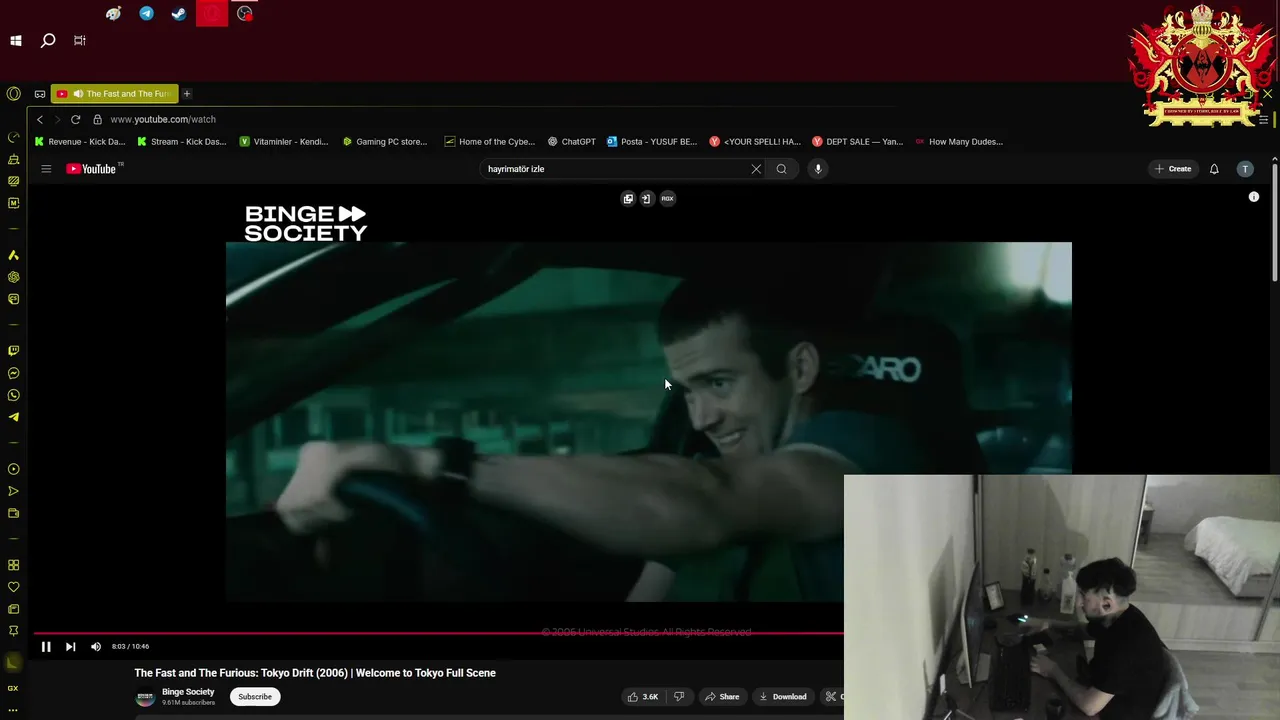Open the Binge Society channel name link

point(188,692)
